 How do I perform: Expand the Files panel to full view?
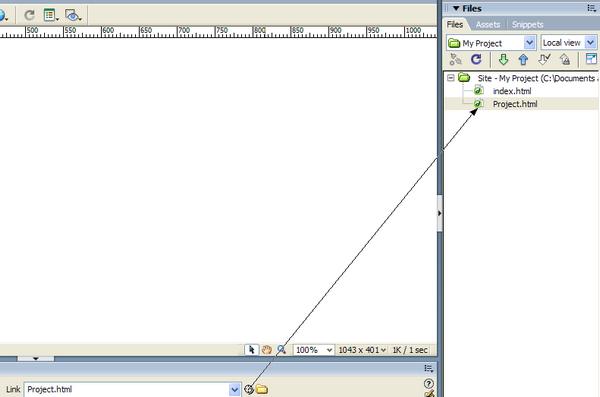(x=591, y=59)
